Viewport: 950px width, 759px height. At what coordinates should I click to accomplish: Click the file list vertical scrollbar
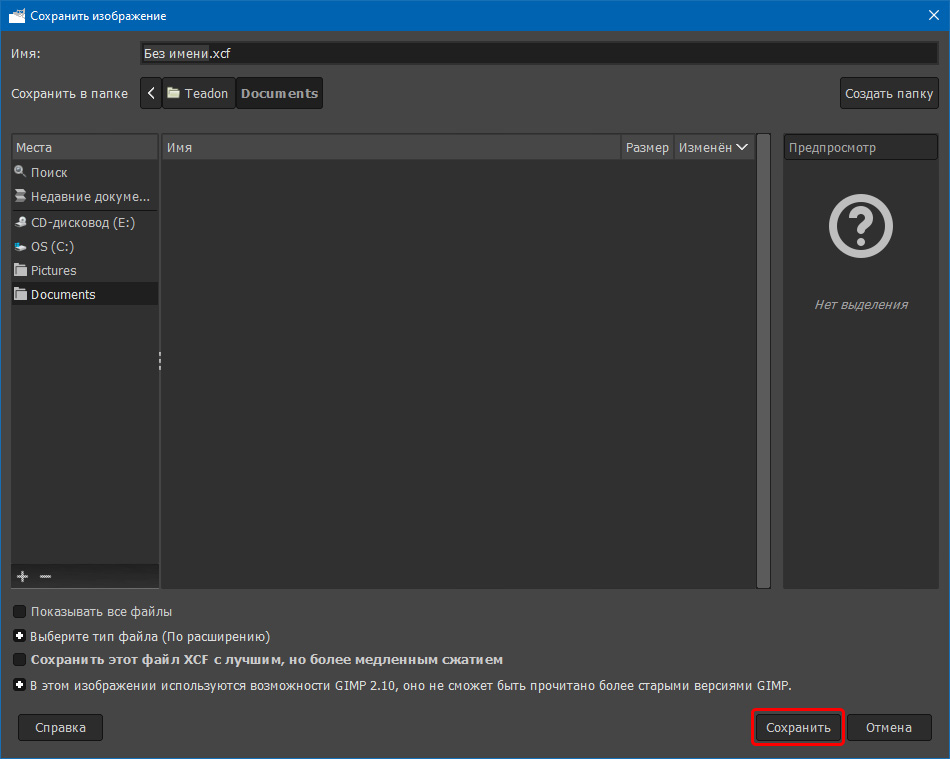(764, 360)
